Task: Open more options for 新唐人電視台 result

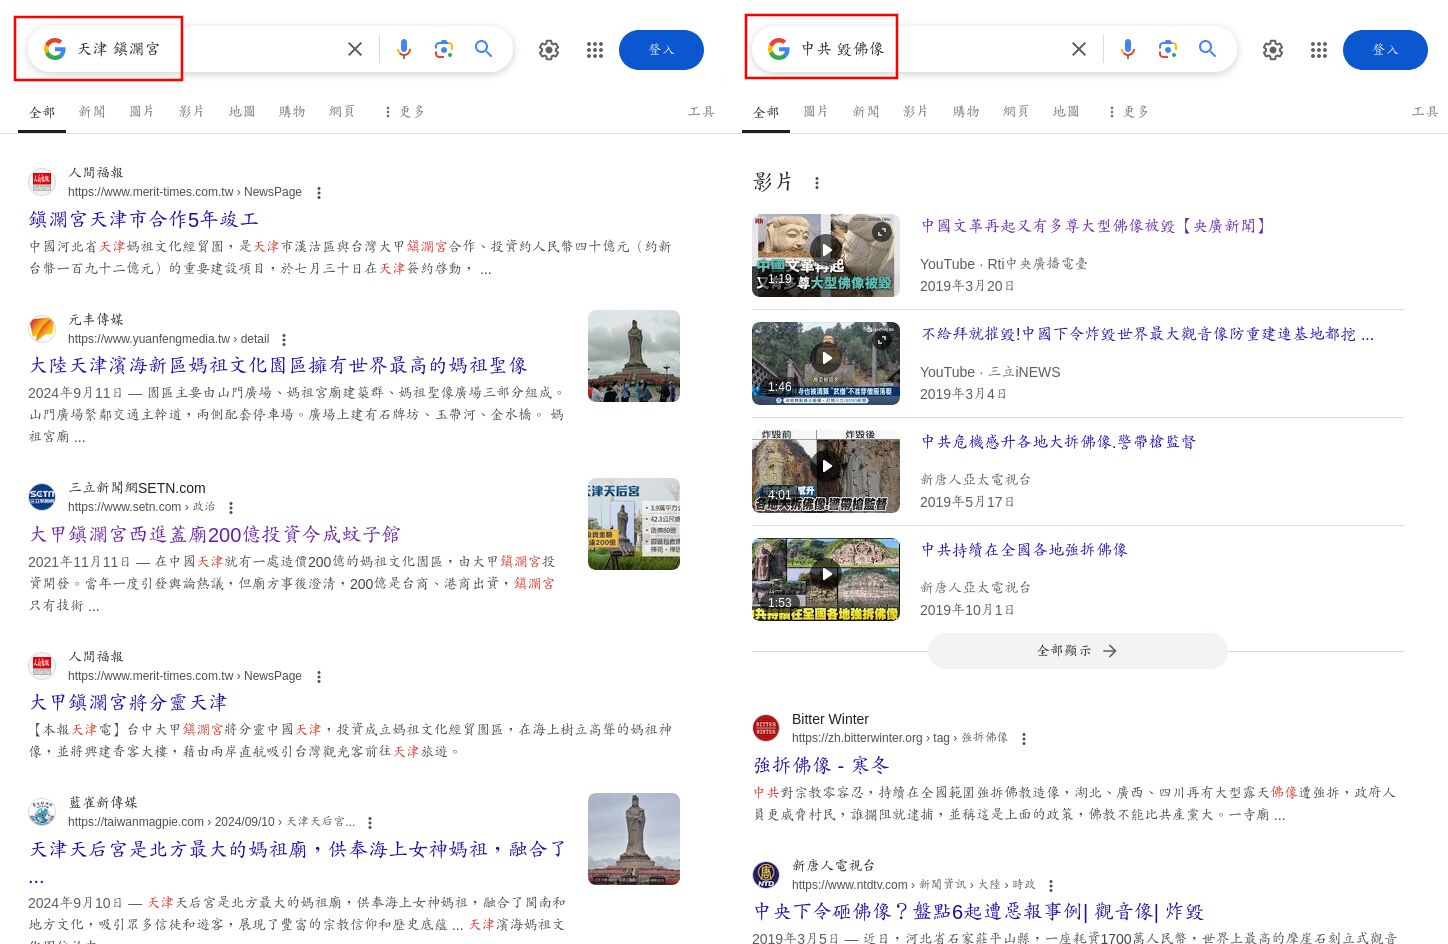Action: (1051, 886)
